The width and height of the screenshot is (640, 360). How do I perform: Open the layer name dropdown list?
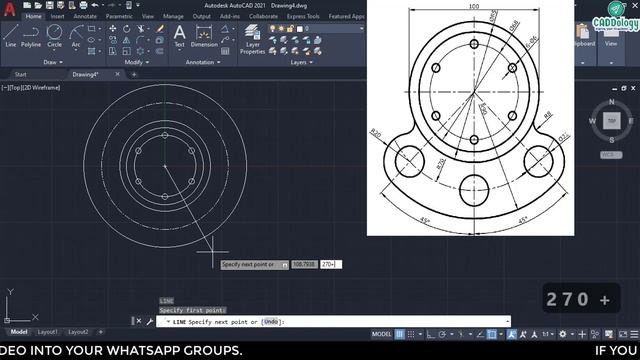pos(361,29)
